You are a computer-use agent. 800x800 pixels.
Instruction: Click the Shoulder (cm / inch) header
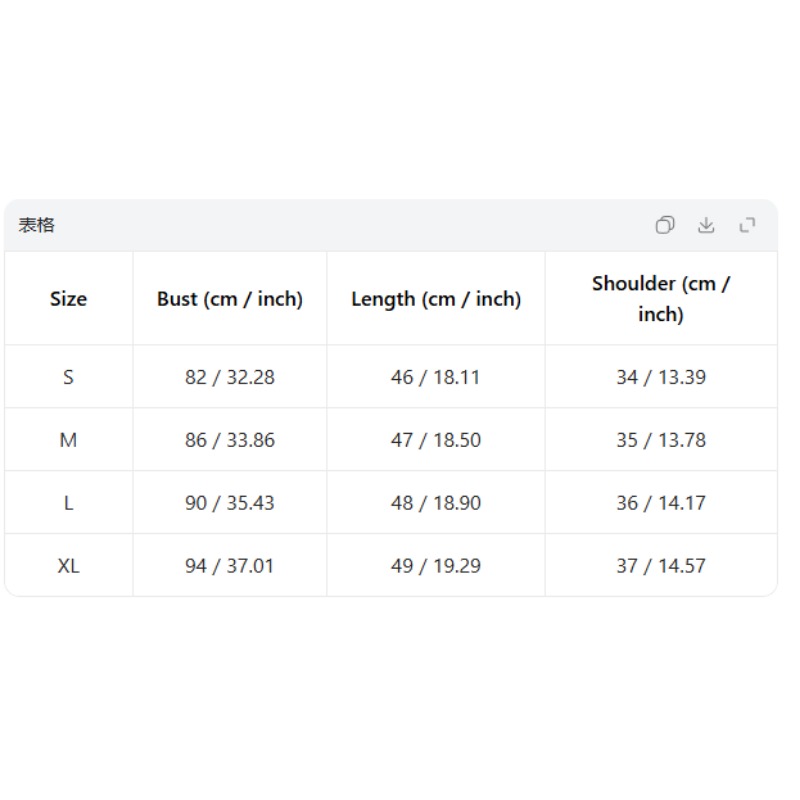click(x=661, y=299)
